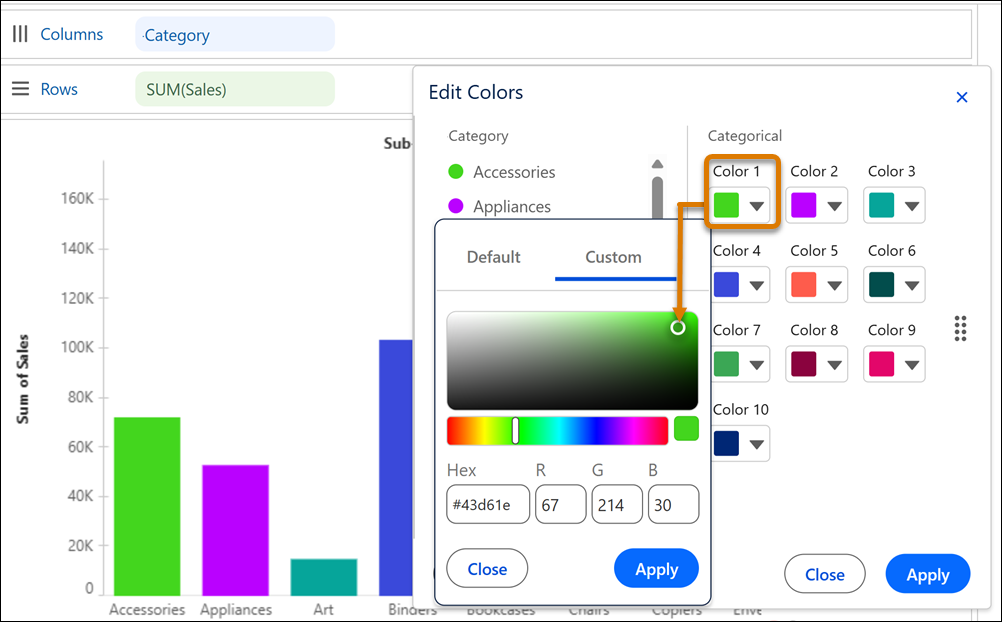Switch to the Default tab
The image size is (1002, 622).
[493, 257]
